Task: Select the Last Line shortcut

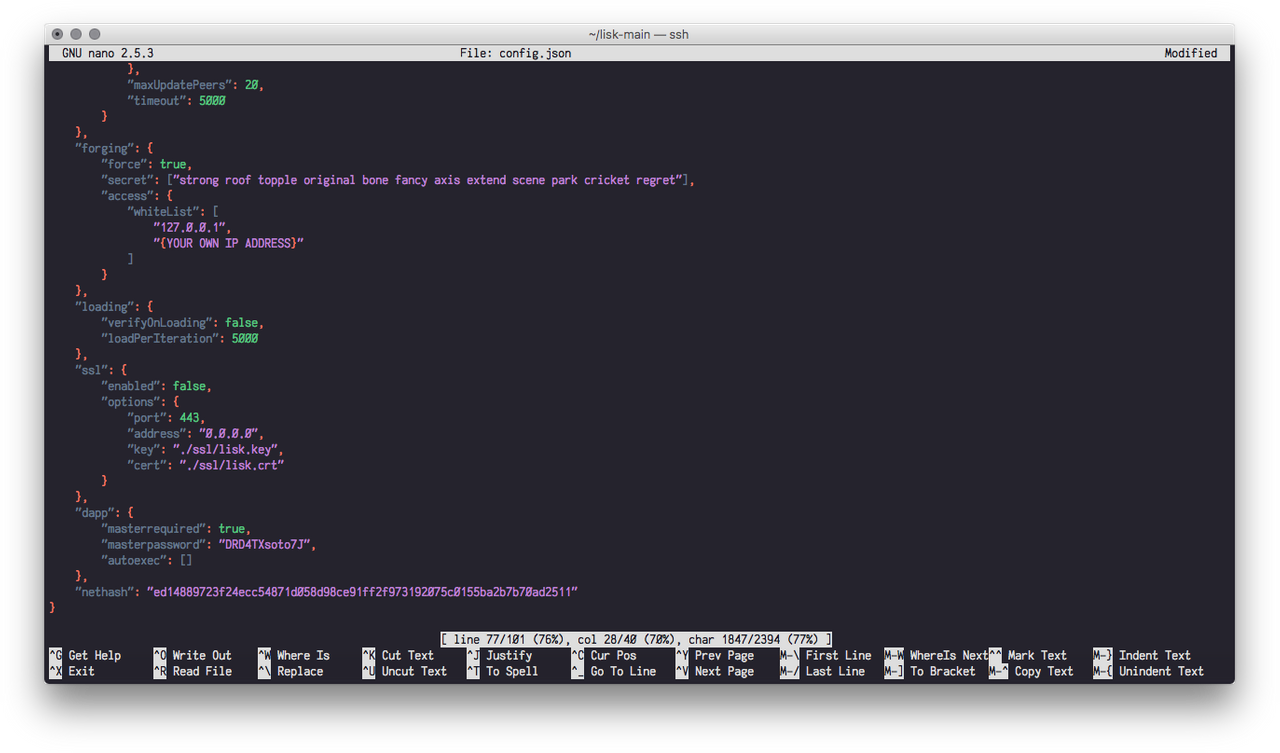Action: click(835, 672)
